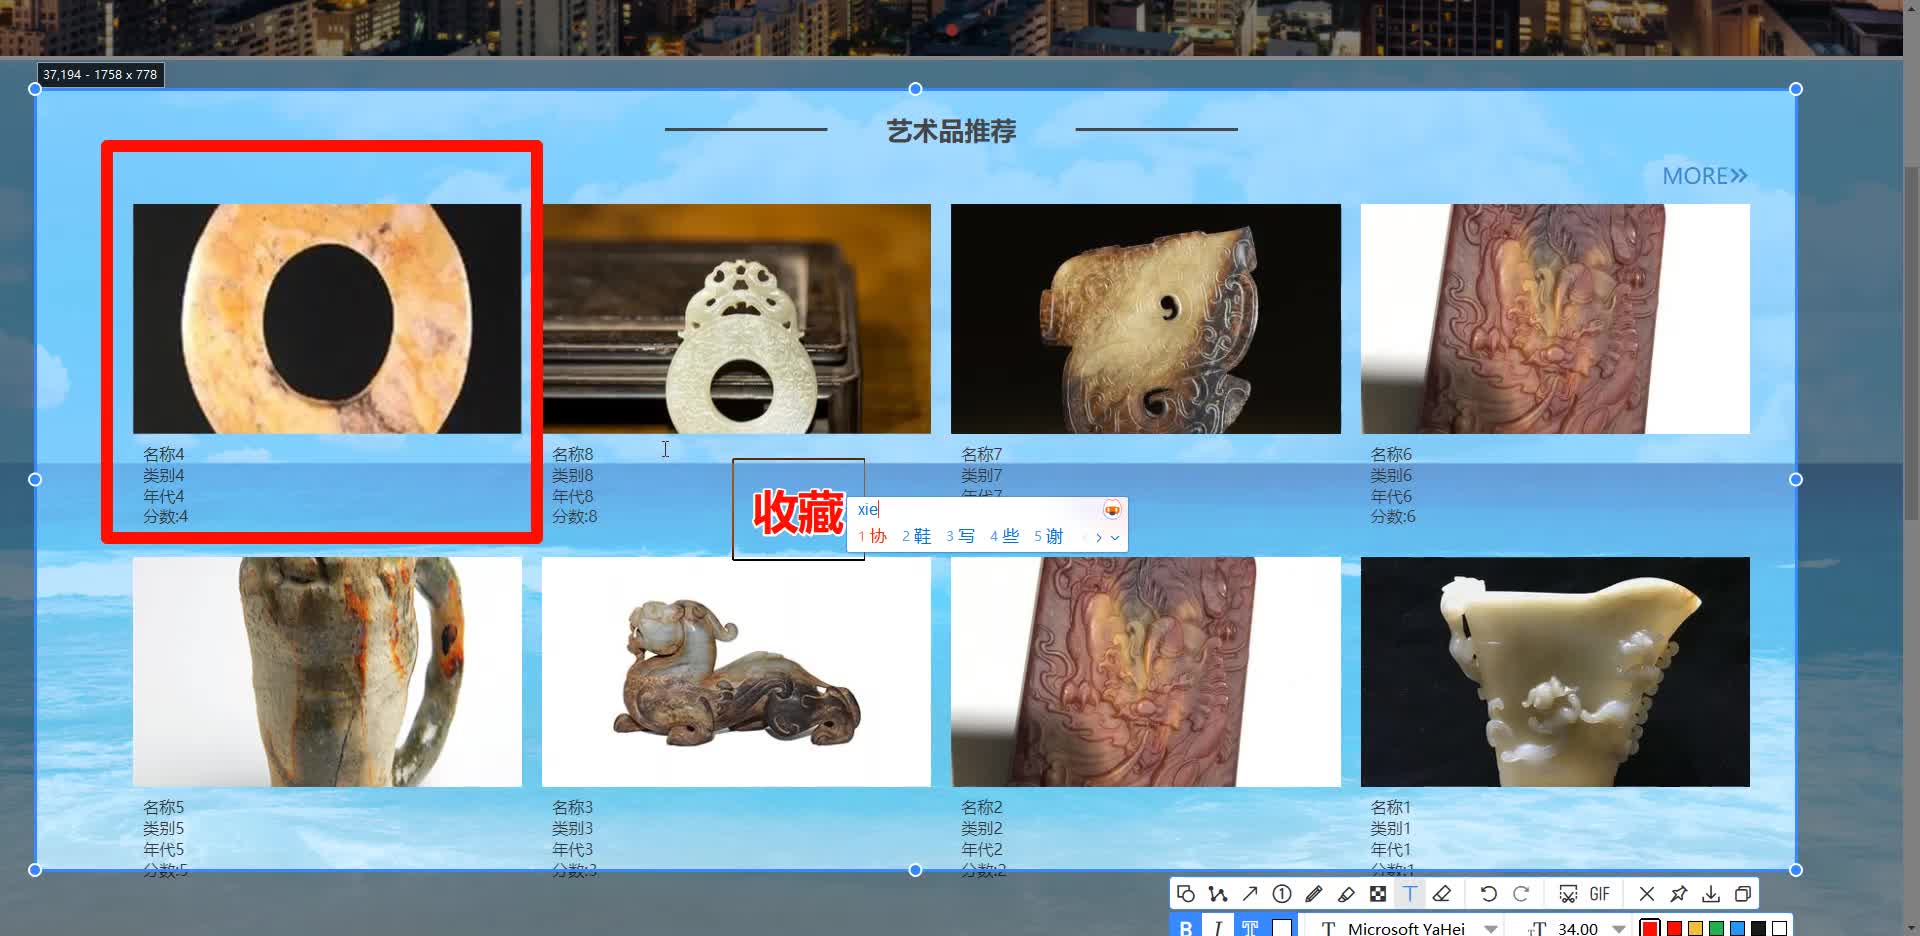Viewport: 1920px width, 936px height.
Task: Open the 名称5 jade cup image
Action: tap(327, 672)
